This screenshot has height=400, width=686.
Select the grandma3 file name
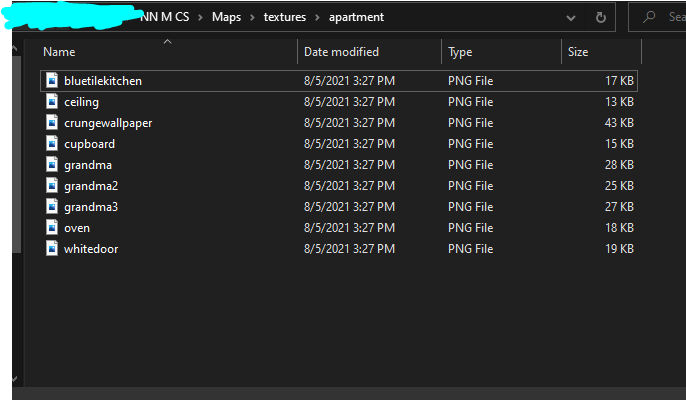coord(91,207)
